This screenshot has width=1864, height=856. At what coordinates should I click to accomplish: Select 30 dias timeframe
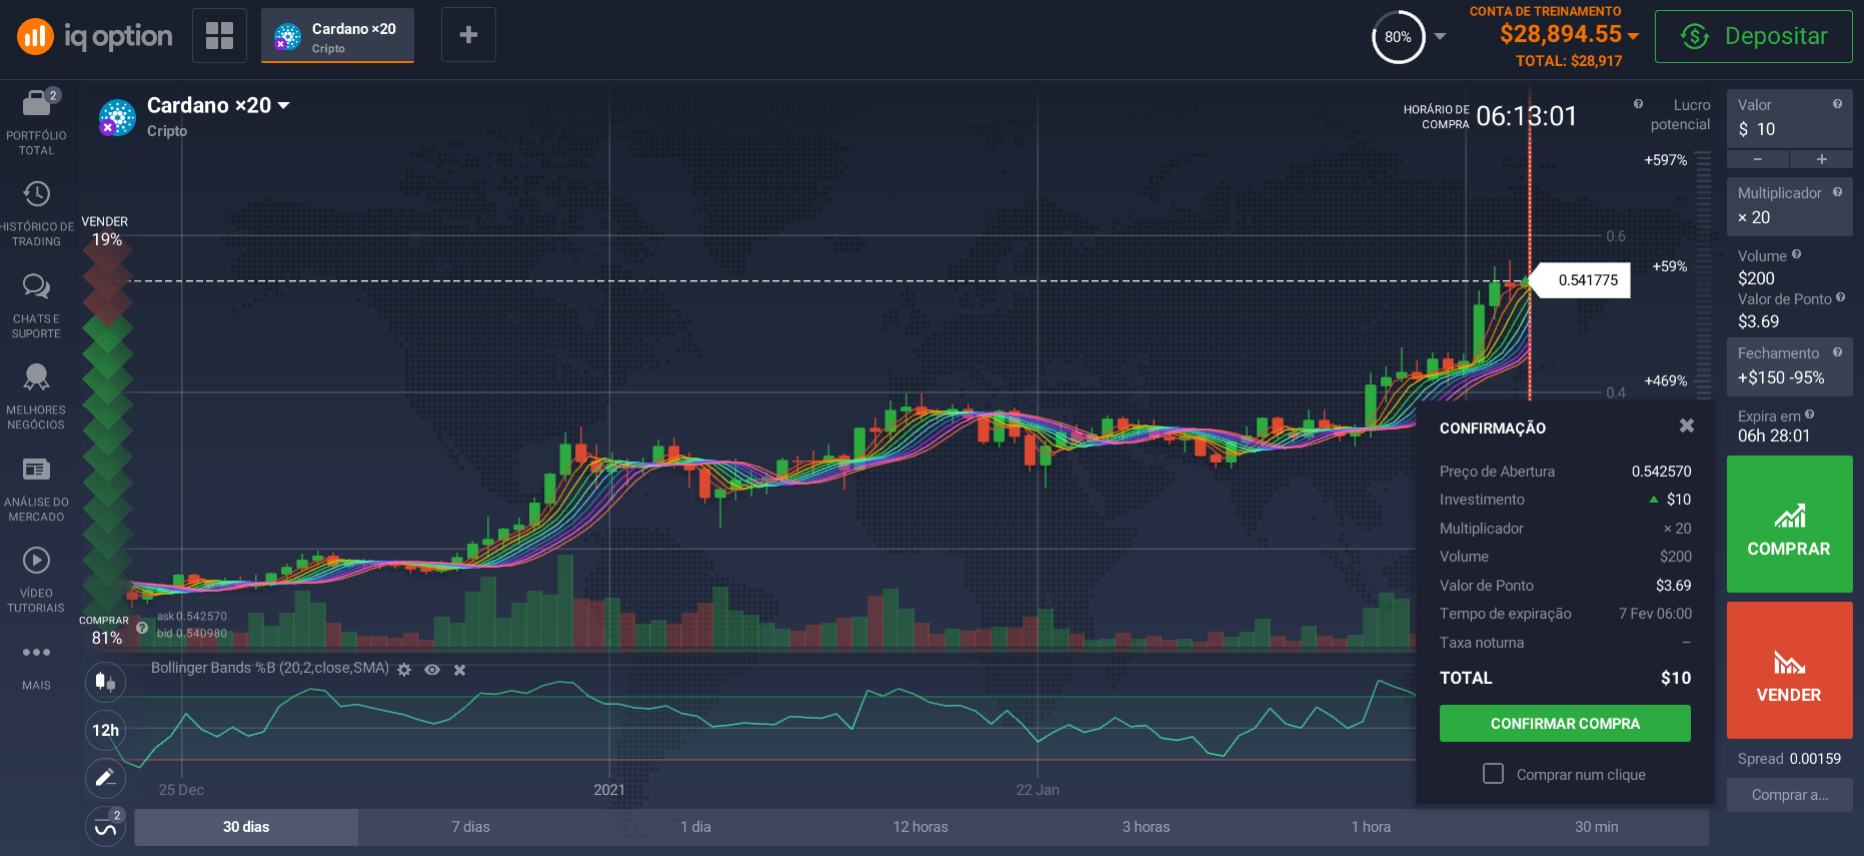(246, 827)
